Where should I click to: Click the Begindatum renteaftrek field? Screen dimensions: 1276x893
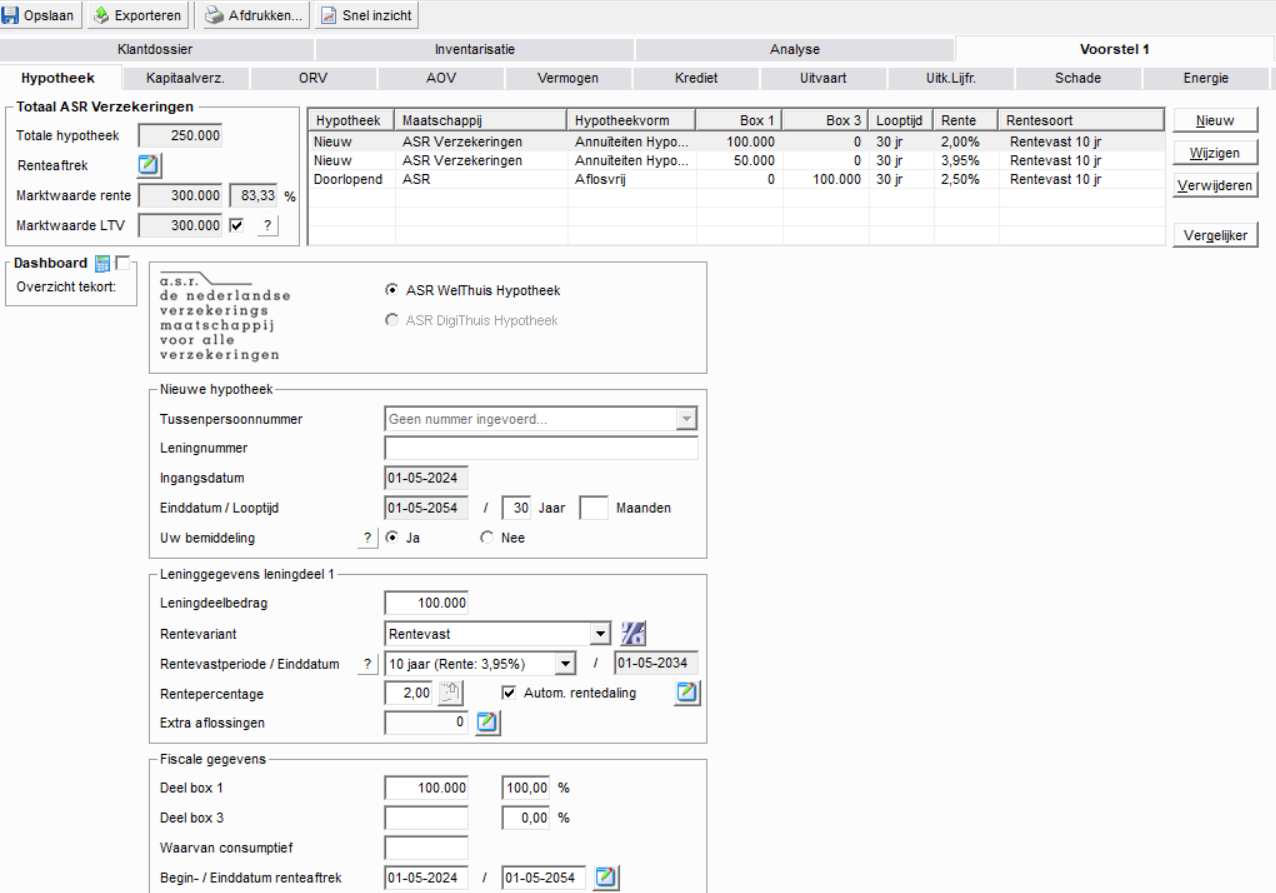426,878
